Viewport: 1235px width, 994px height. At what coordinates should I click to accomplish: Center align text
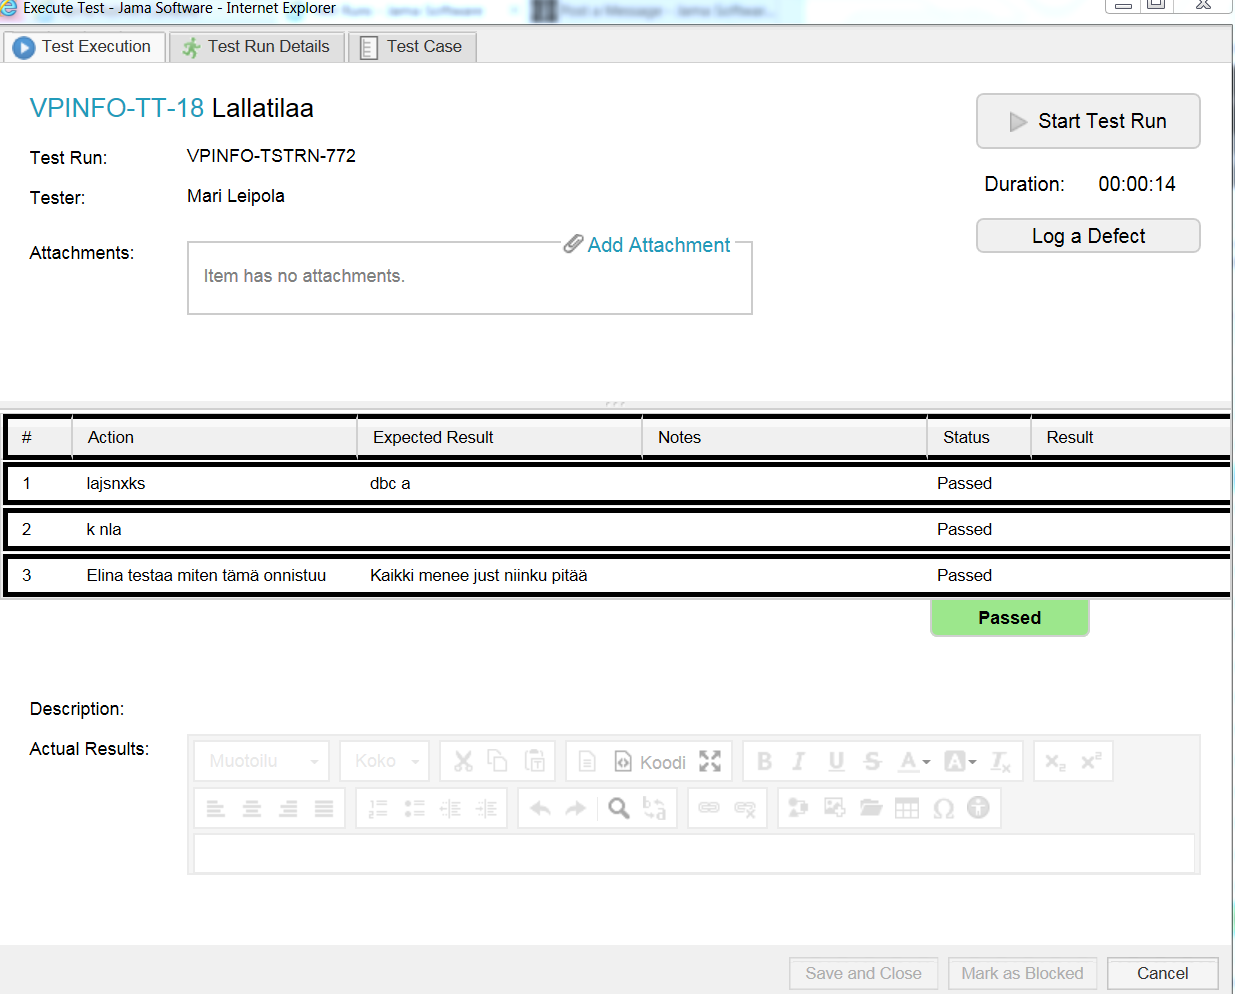point(252,808)
